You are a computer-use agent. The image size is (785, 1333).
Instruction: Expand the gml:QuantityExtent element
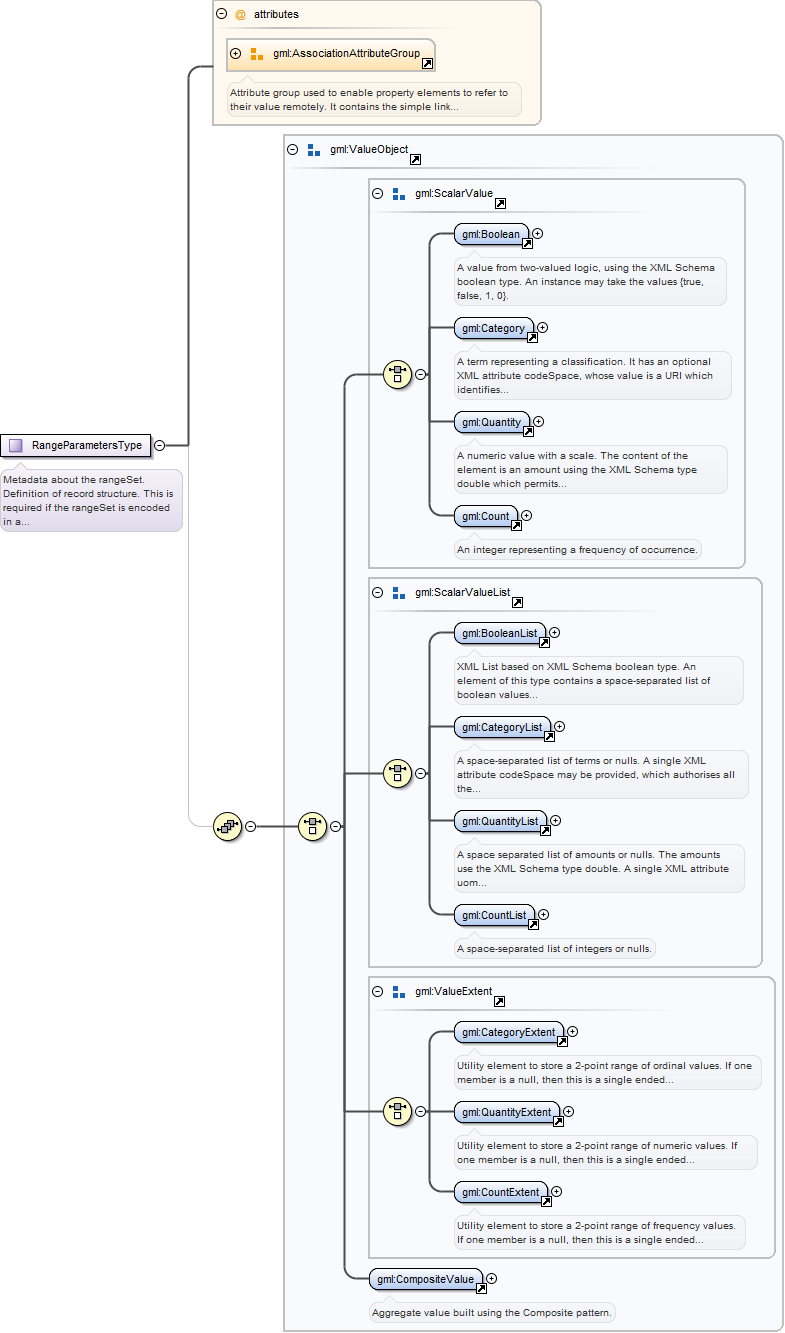(x=569, y=1111)
